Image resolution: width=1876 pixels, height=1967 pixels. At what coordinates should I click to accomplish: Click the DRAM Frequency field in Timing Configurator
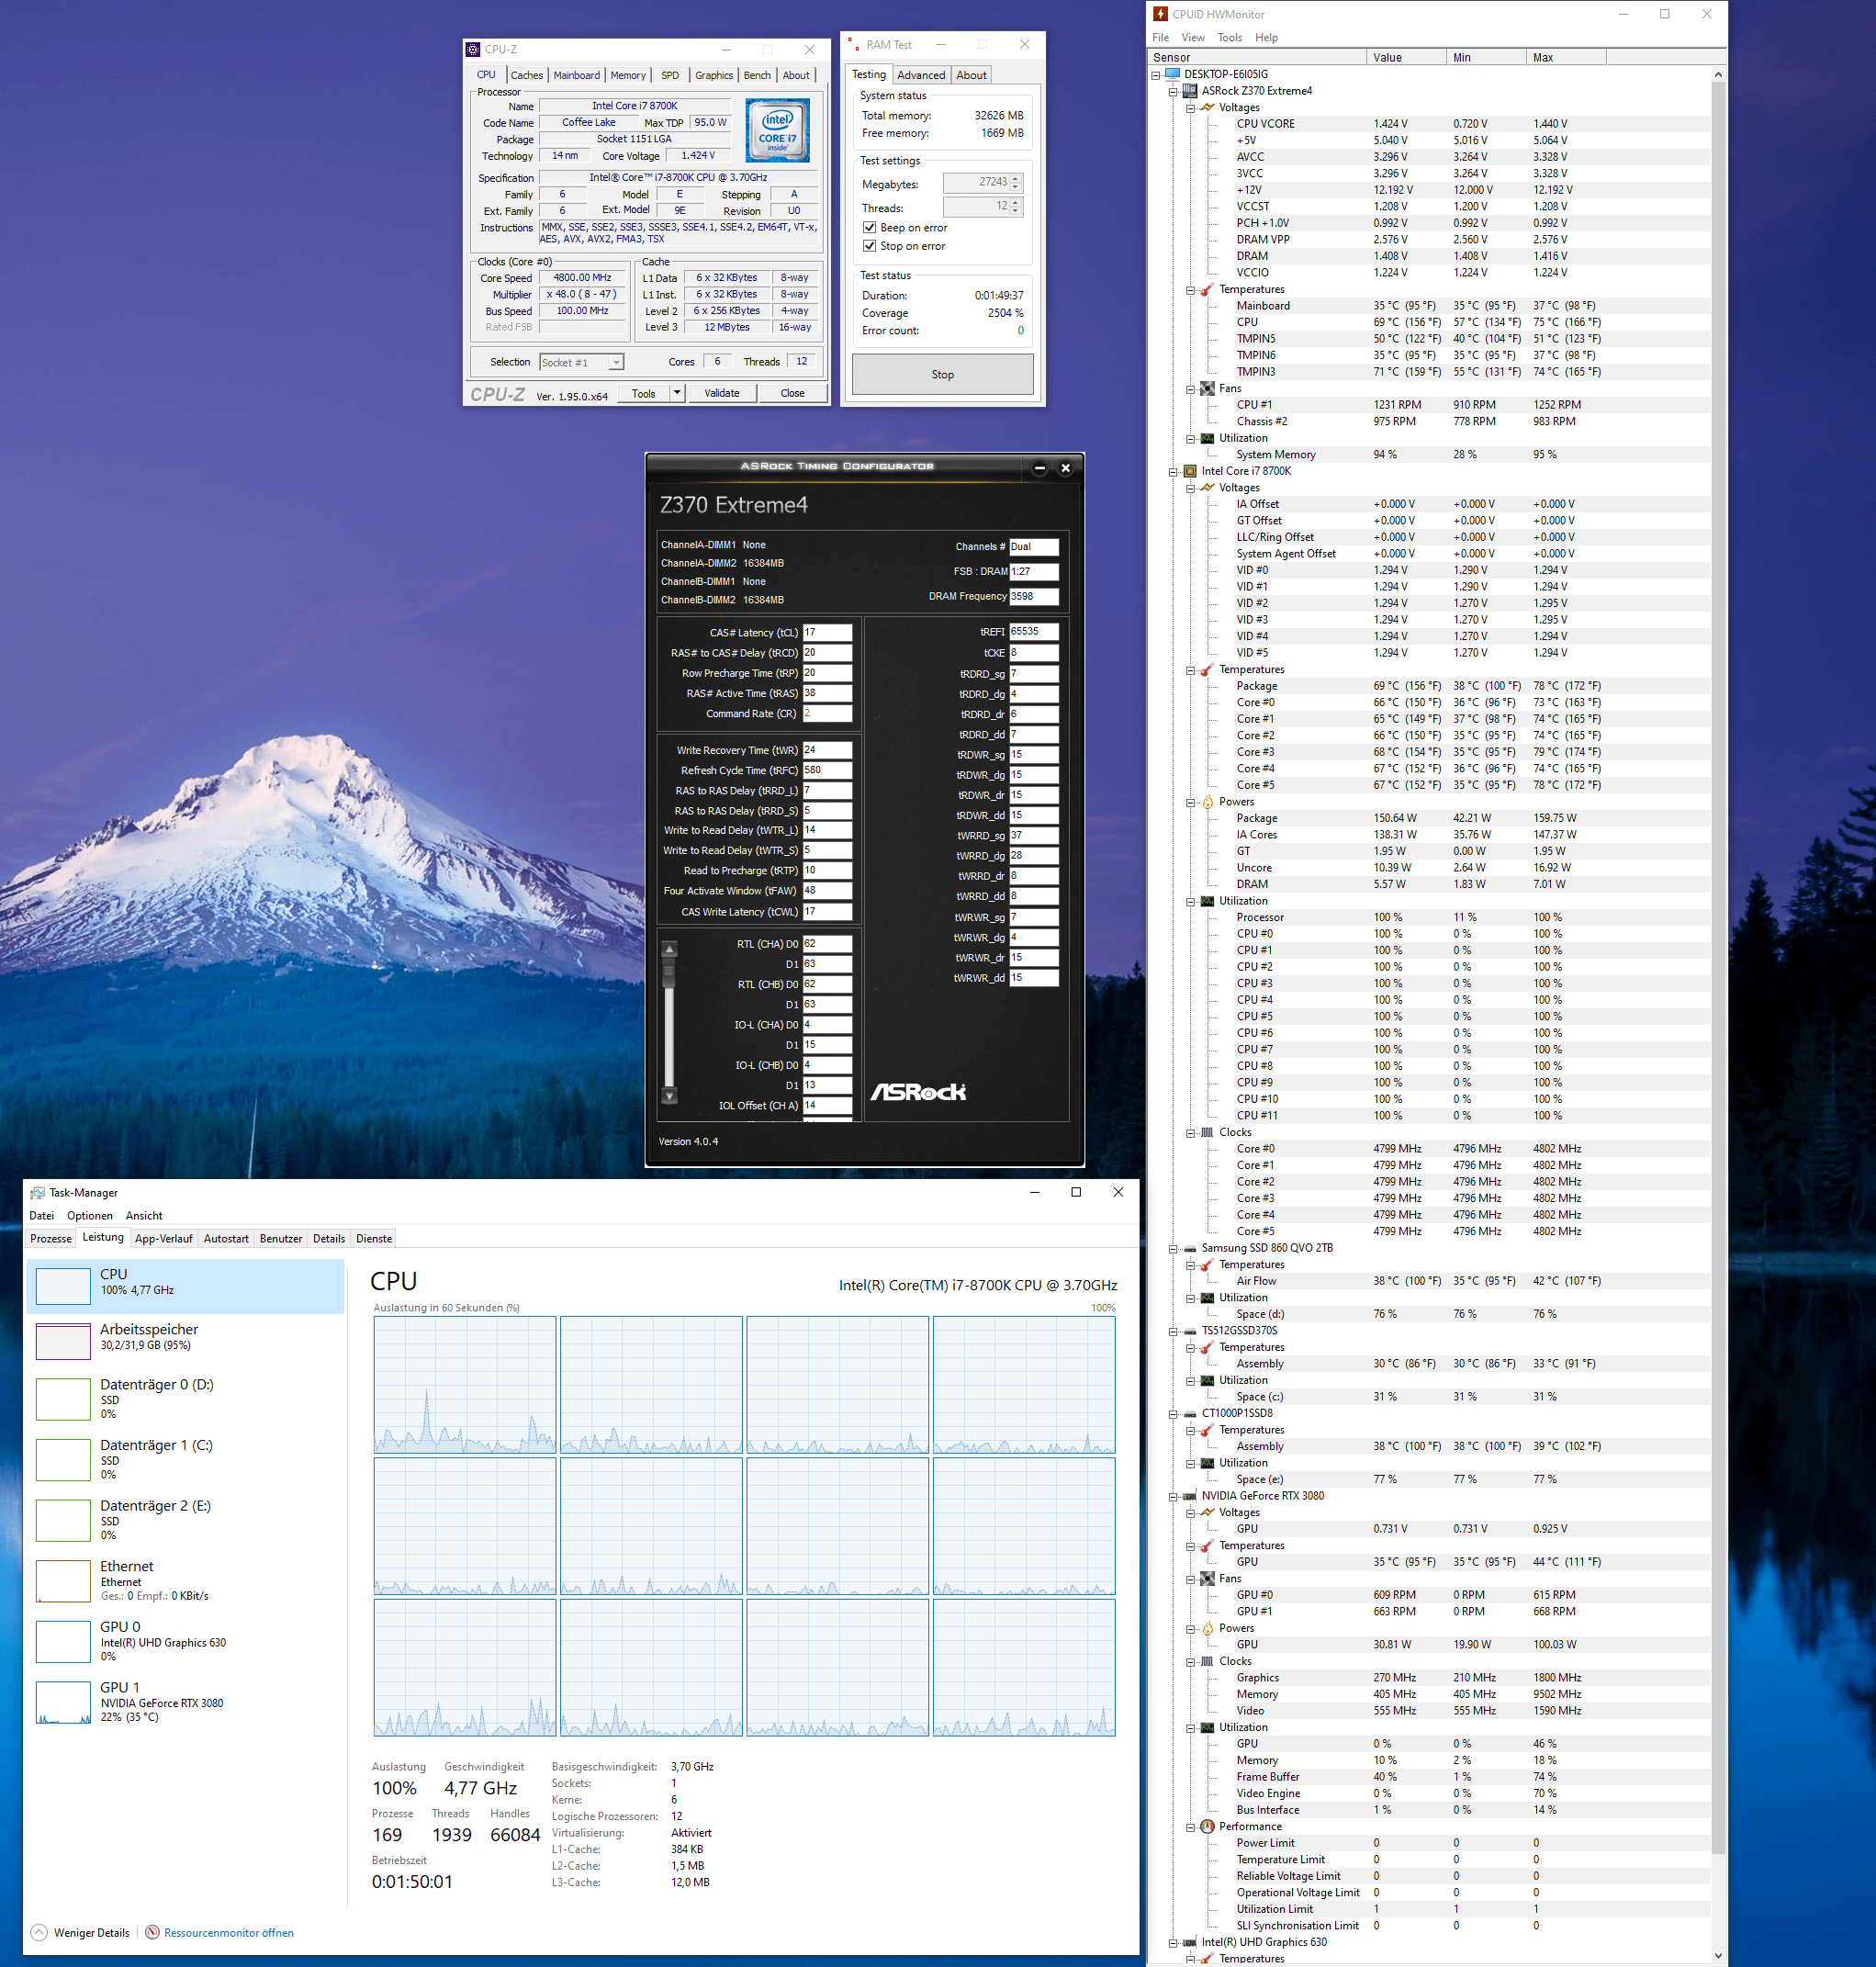tap(1033, 596)
